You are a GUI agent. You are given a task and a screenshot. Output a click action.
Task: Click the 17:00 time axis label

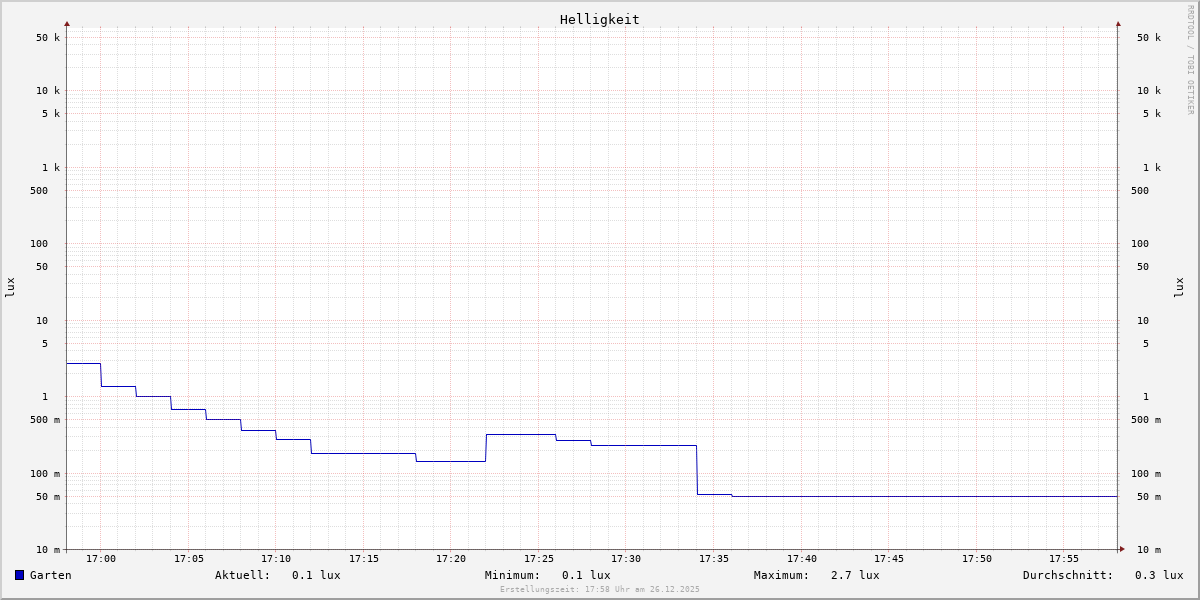click(101, 559)
